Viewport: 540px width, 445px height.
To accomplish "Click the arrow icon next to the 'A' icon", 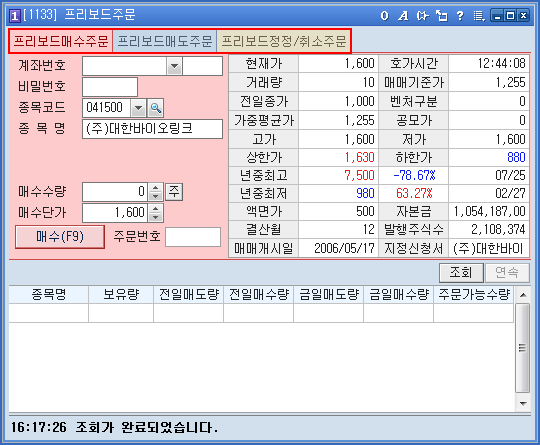I will click(x=422, y=15).
